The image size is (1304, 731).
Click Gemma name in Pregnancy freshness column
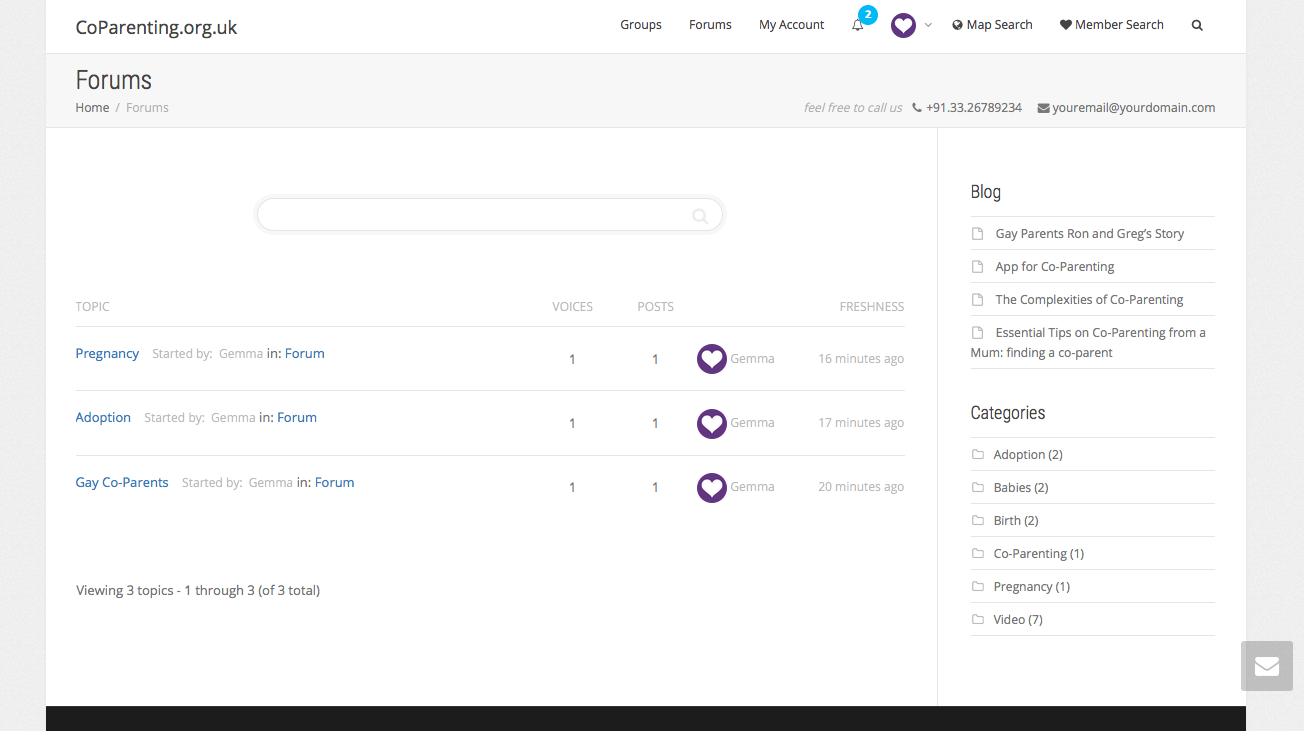(x=753, y=359)
